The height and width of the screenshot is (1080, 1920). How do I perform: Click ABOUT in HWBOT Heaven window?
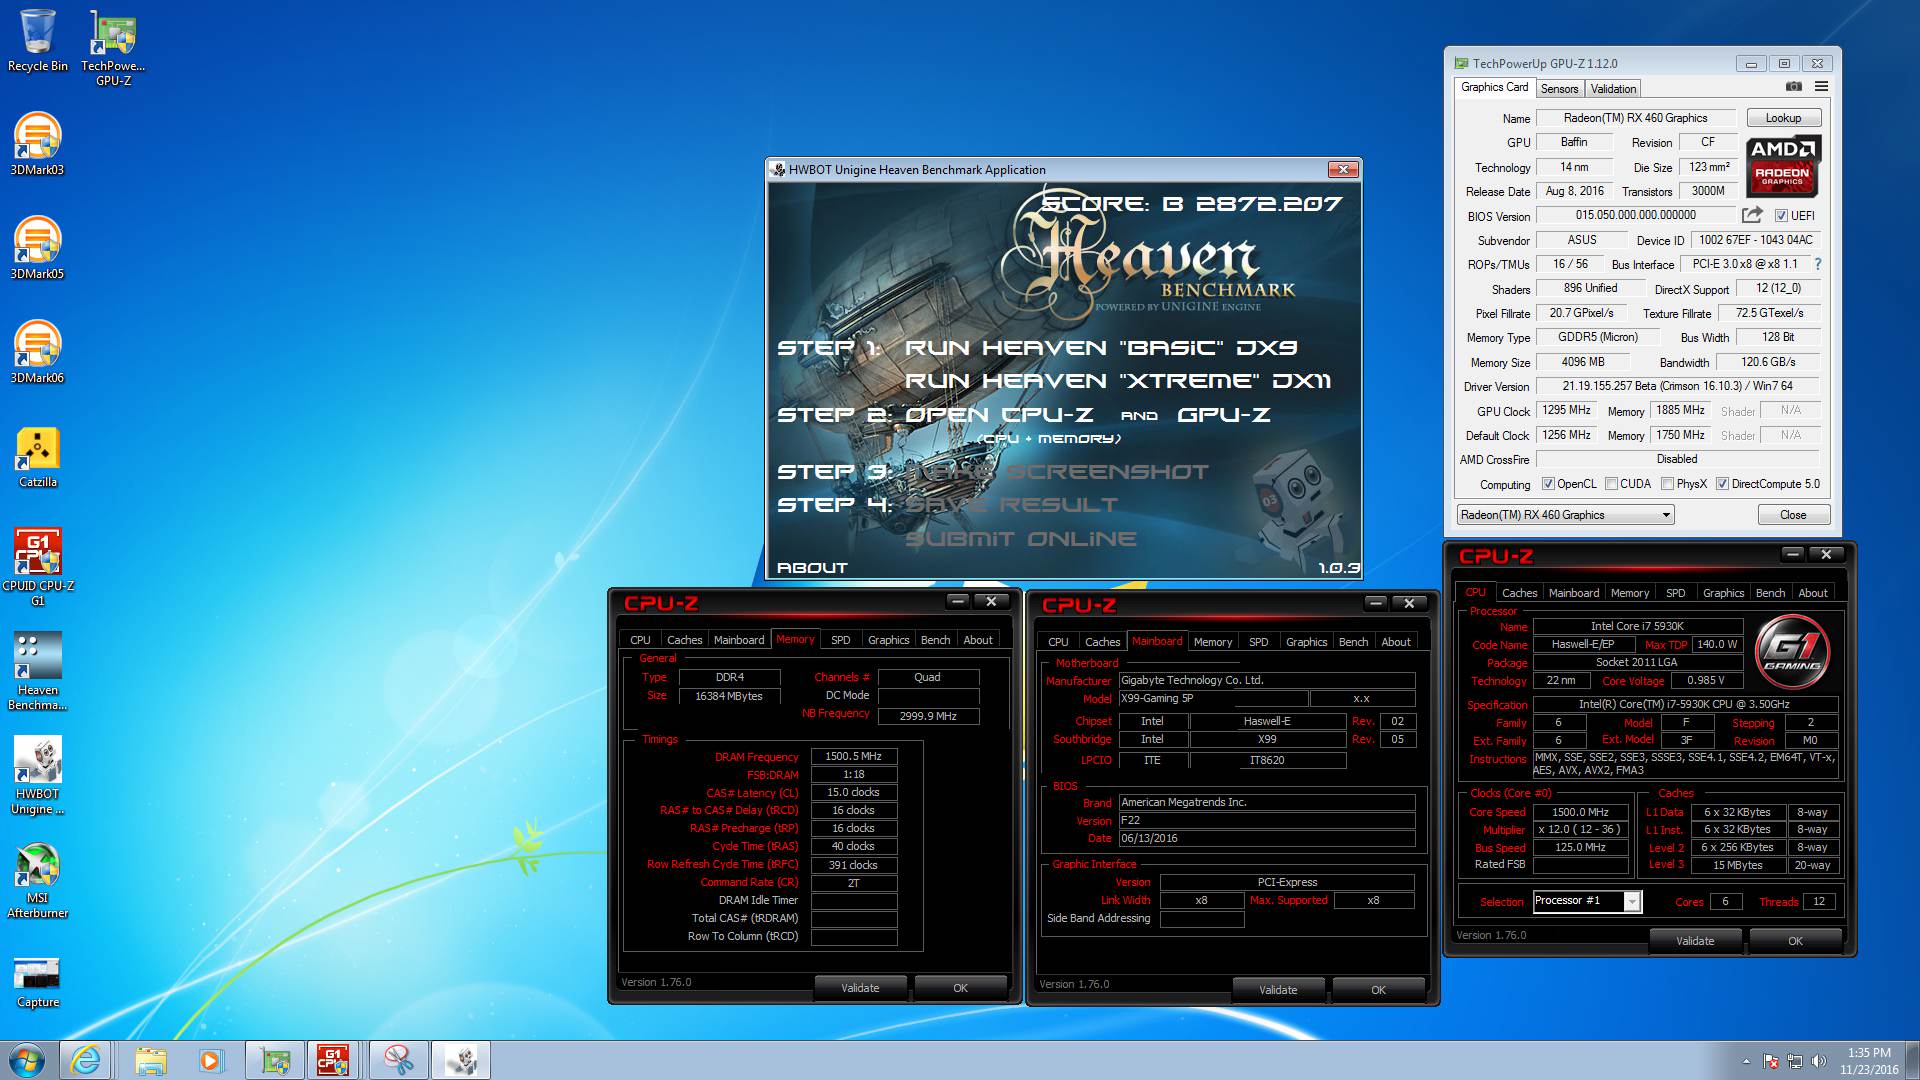(812, 568)
